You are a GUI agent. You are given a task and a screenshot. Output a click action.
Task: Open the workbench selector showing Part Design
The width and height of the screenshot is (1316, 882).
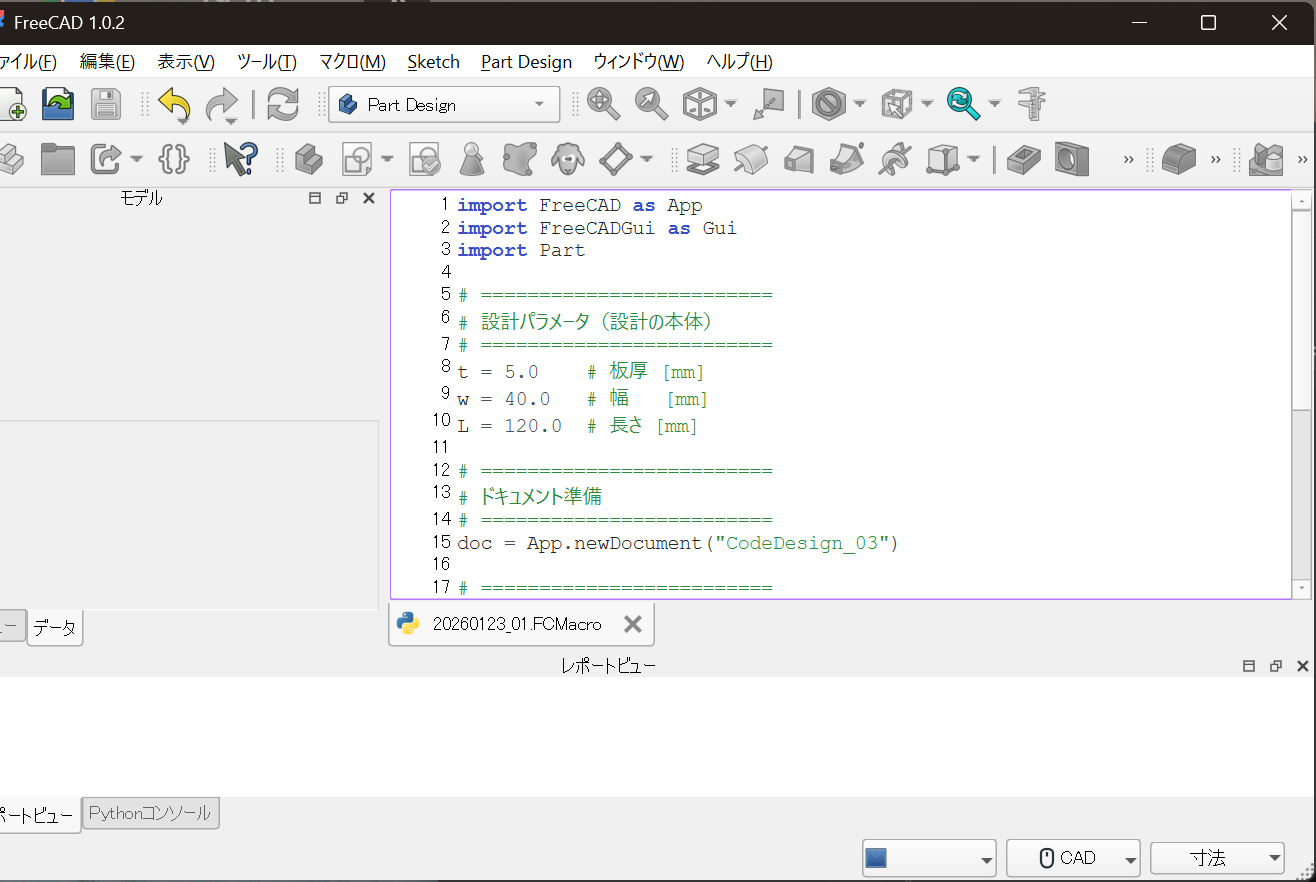pyautogui.click(x=443, y=104)
